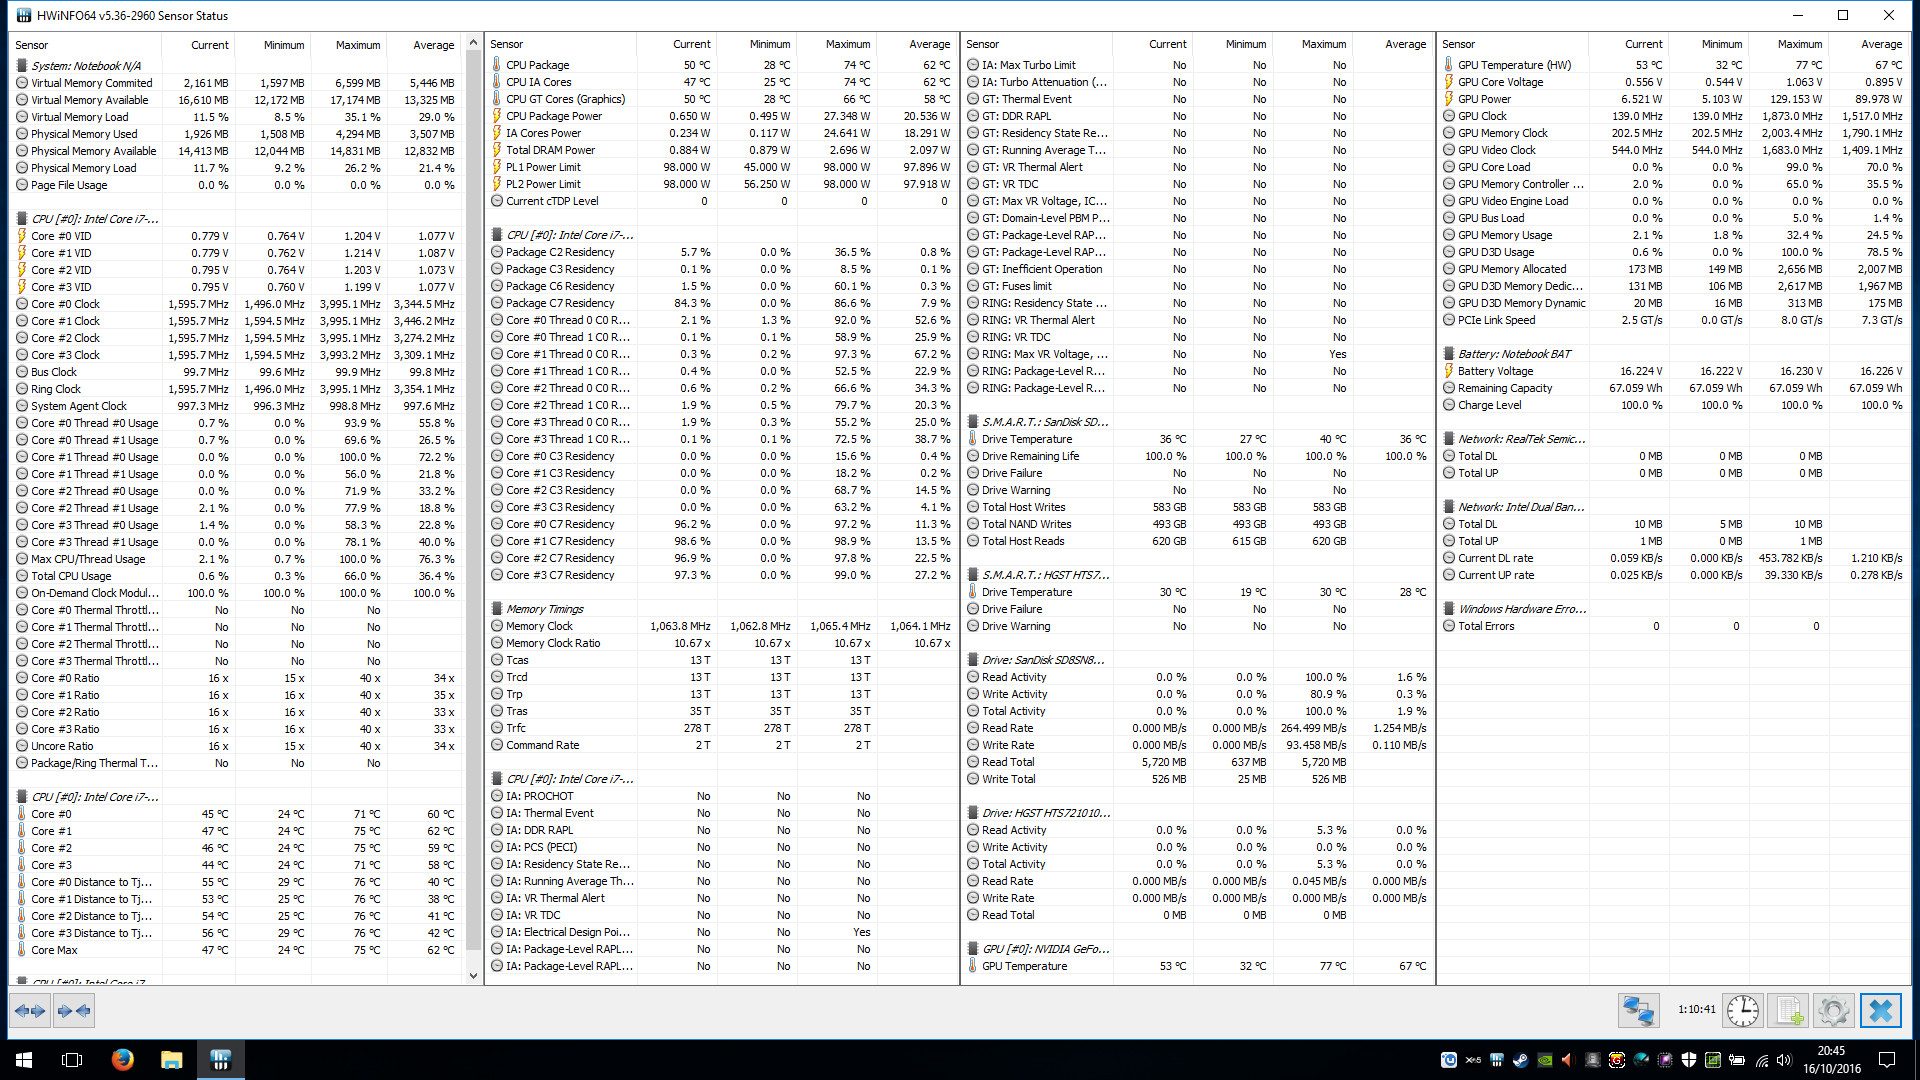Click the circle icon beside Total Errors

[1449, 626]
